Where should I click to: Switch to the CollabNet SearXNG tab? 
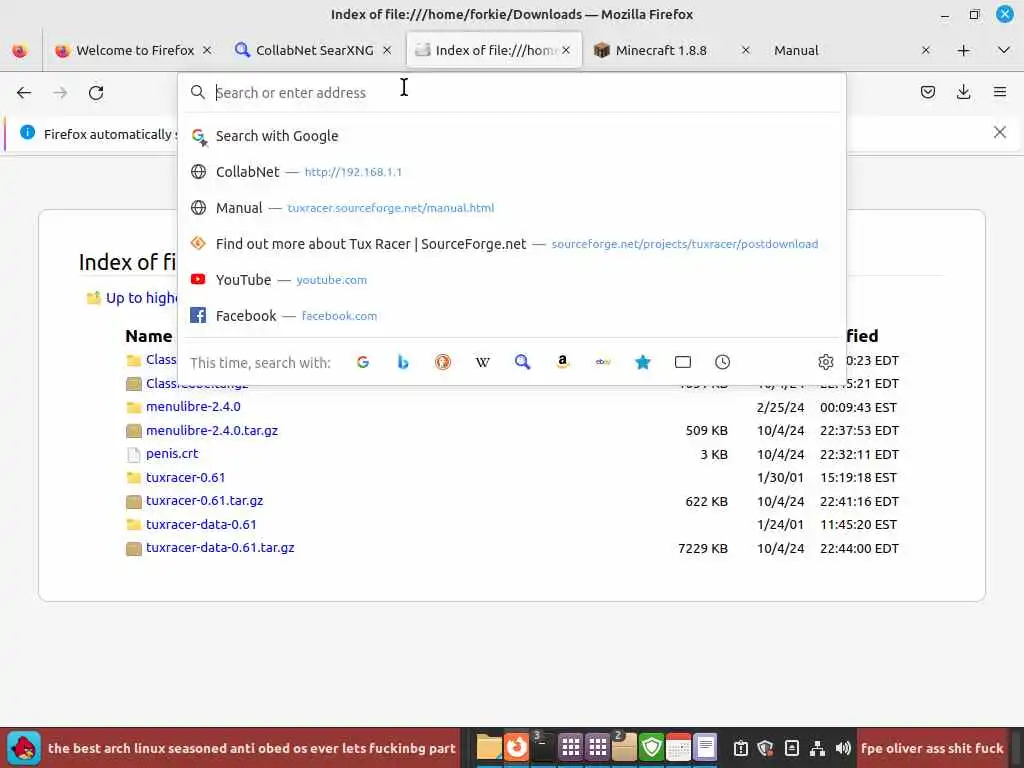[x=313, y=50]
